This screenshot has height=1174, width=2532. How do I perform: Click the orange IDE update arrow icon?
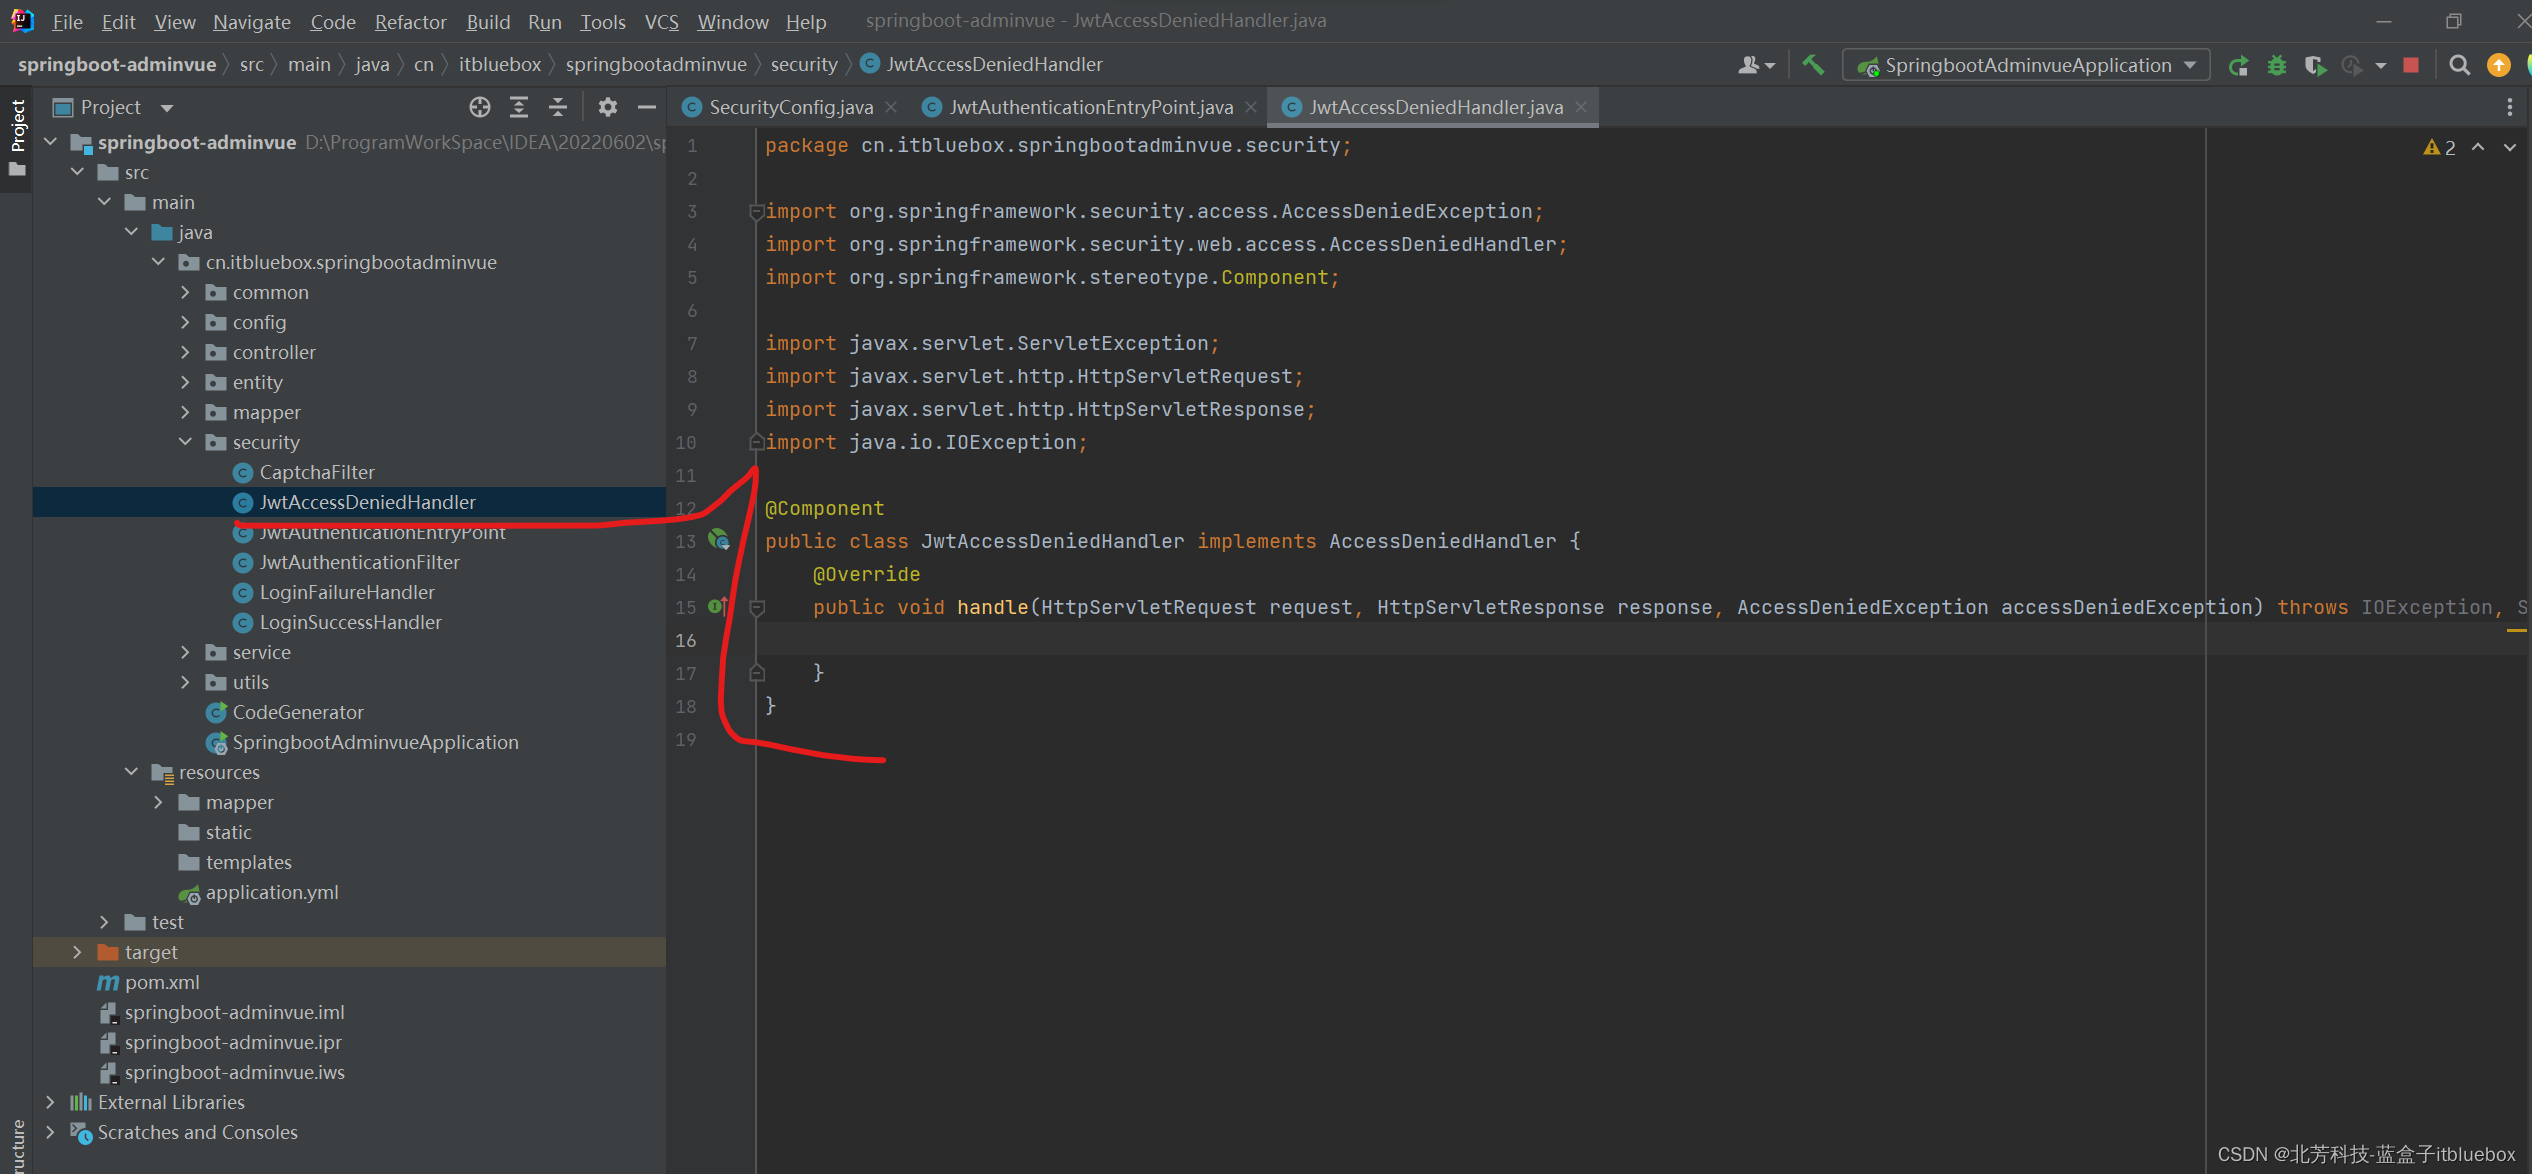coord(2498,65)
